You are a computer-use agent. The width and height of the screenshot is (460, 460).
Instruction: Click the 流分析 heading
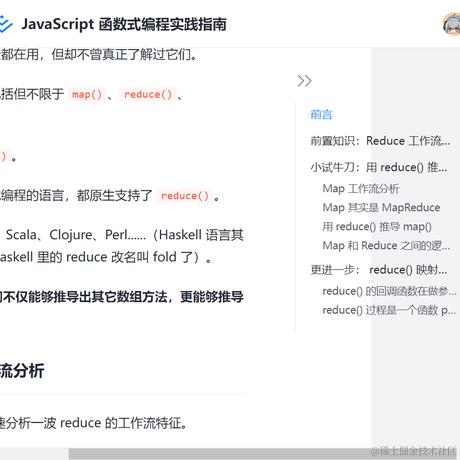[x=22, y=371]
